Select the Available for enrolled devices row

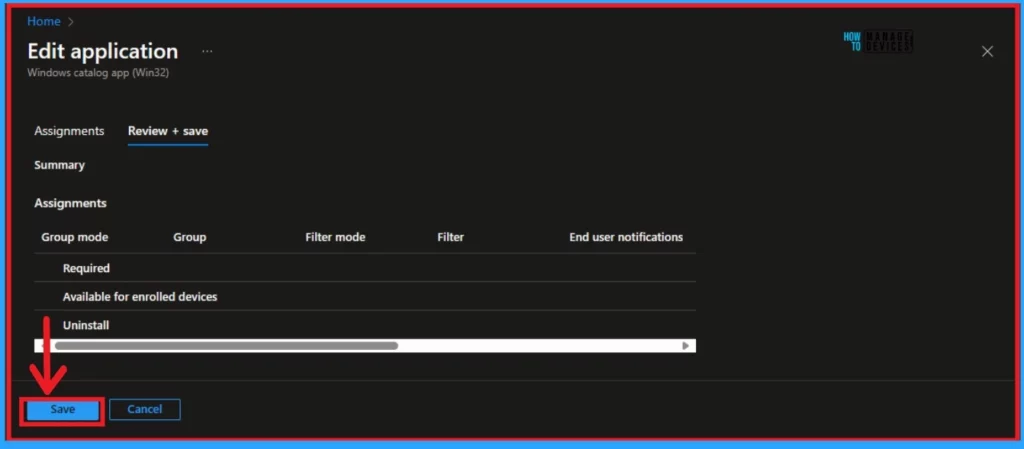(x=365, y=297)
